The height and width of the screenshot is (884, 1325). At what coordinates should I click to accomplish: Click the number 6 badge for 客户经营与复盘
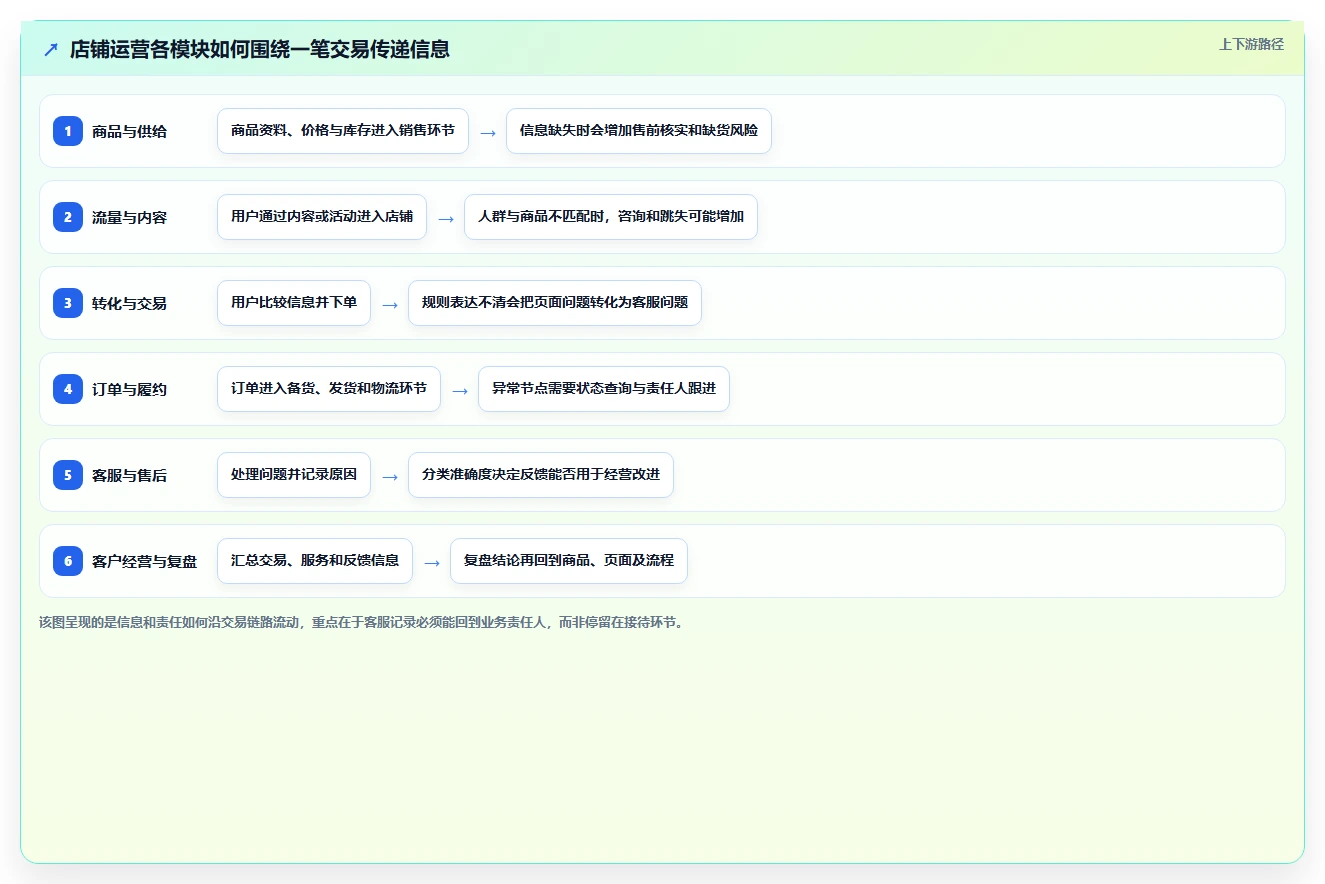pos(68,561)
